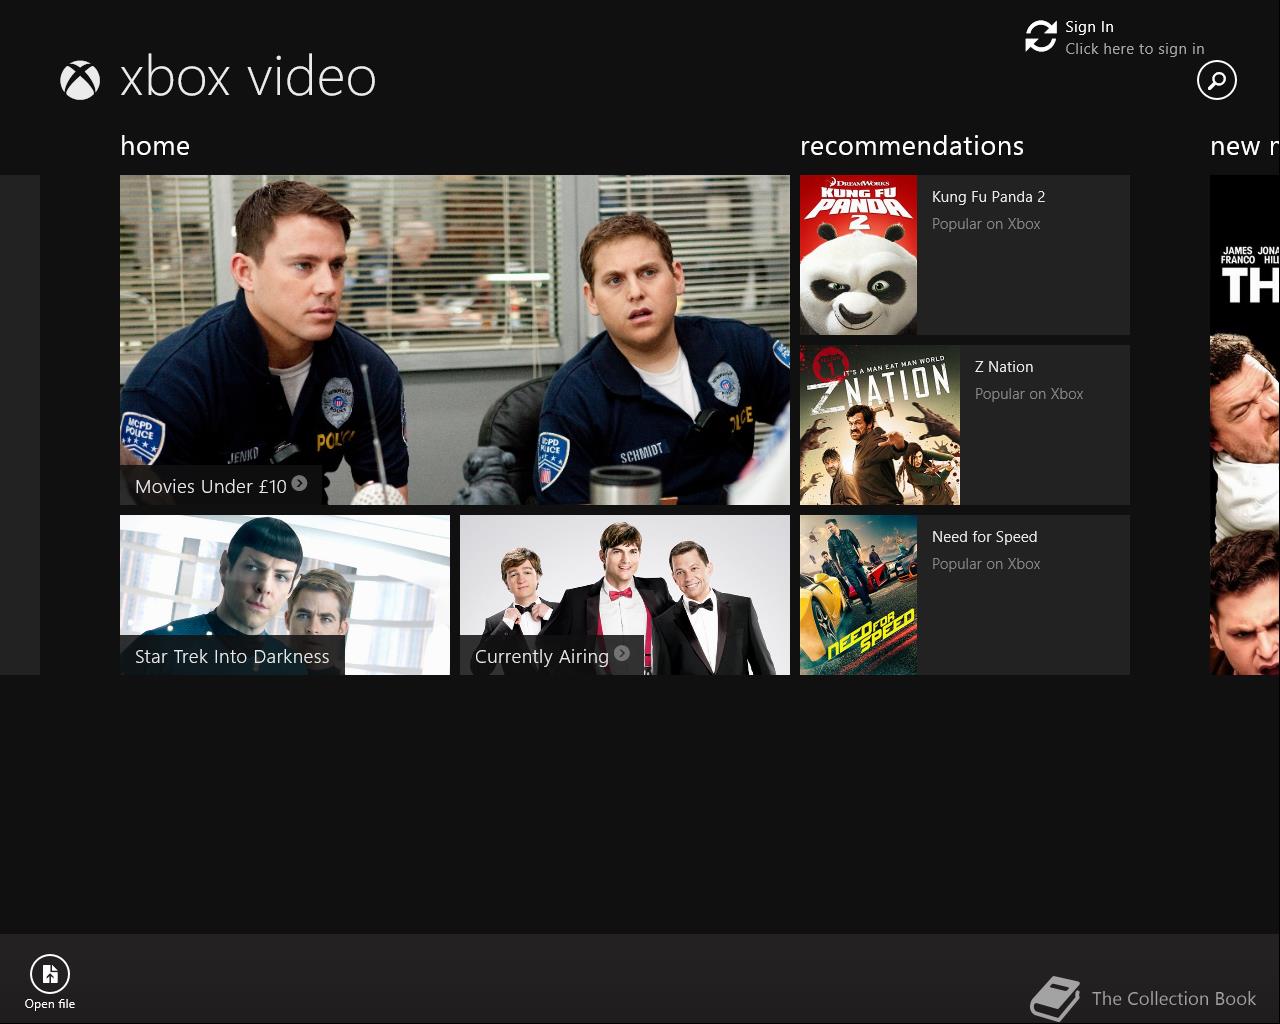Image resolution: width=1280 pixels, height=1024 pixels.
Task: Open the partially visible new section heading
Action: pos(1244,146)
